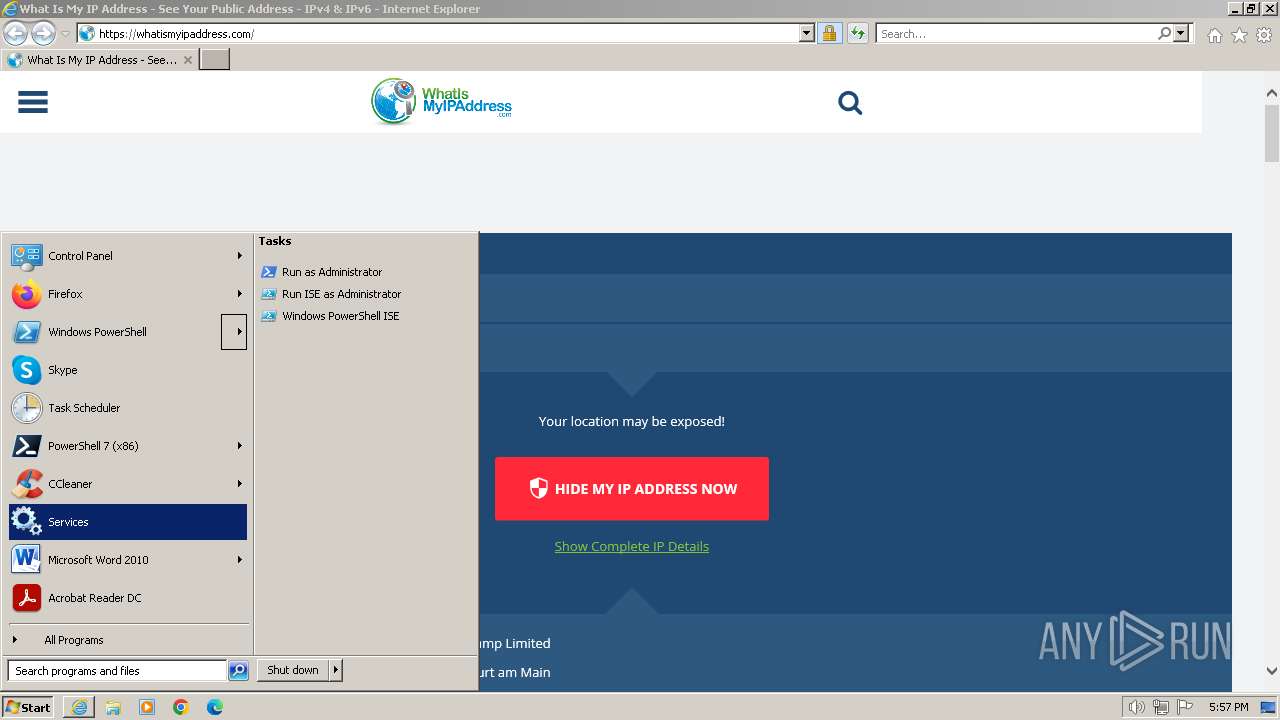Expand Windows PowerShell submenu arrow
1280x720 pixels.
[234, 332]
